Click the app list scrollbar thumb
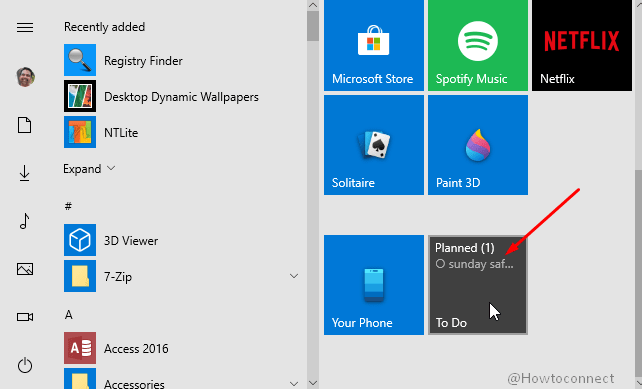Viewport: 642px width, 389px height. tap(313, 26)
